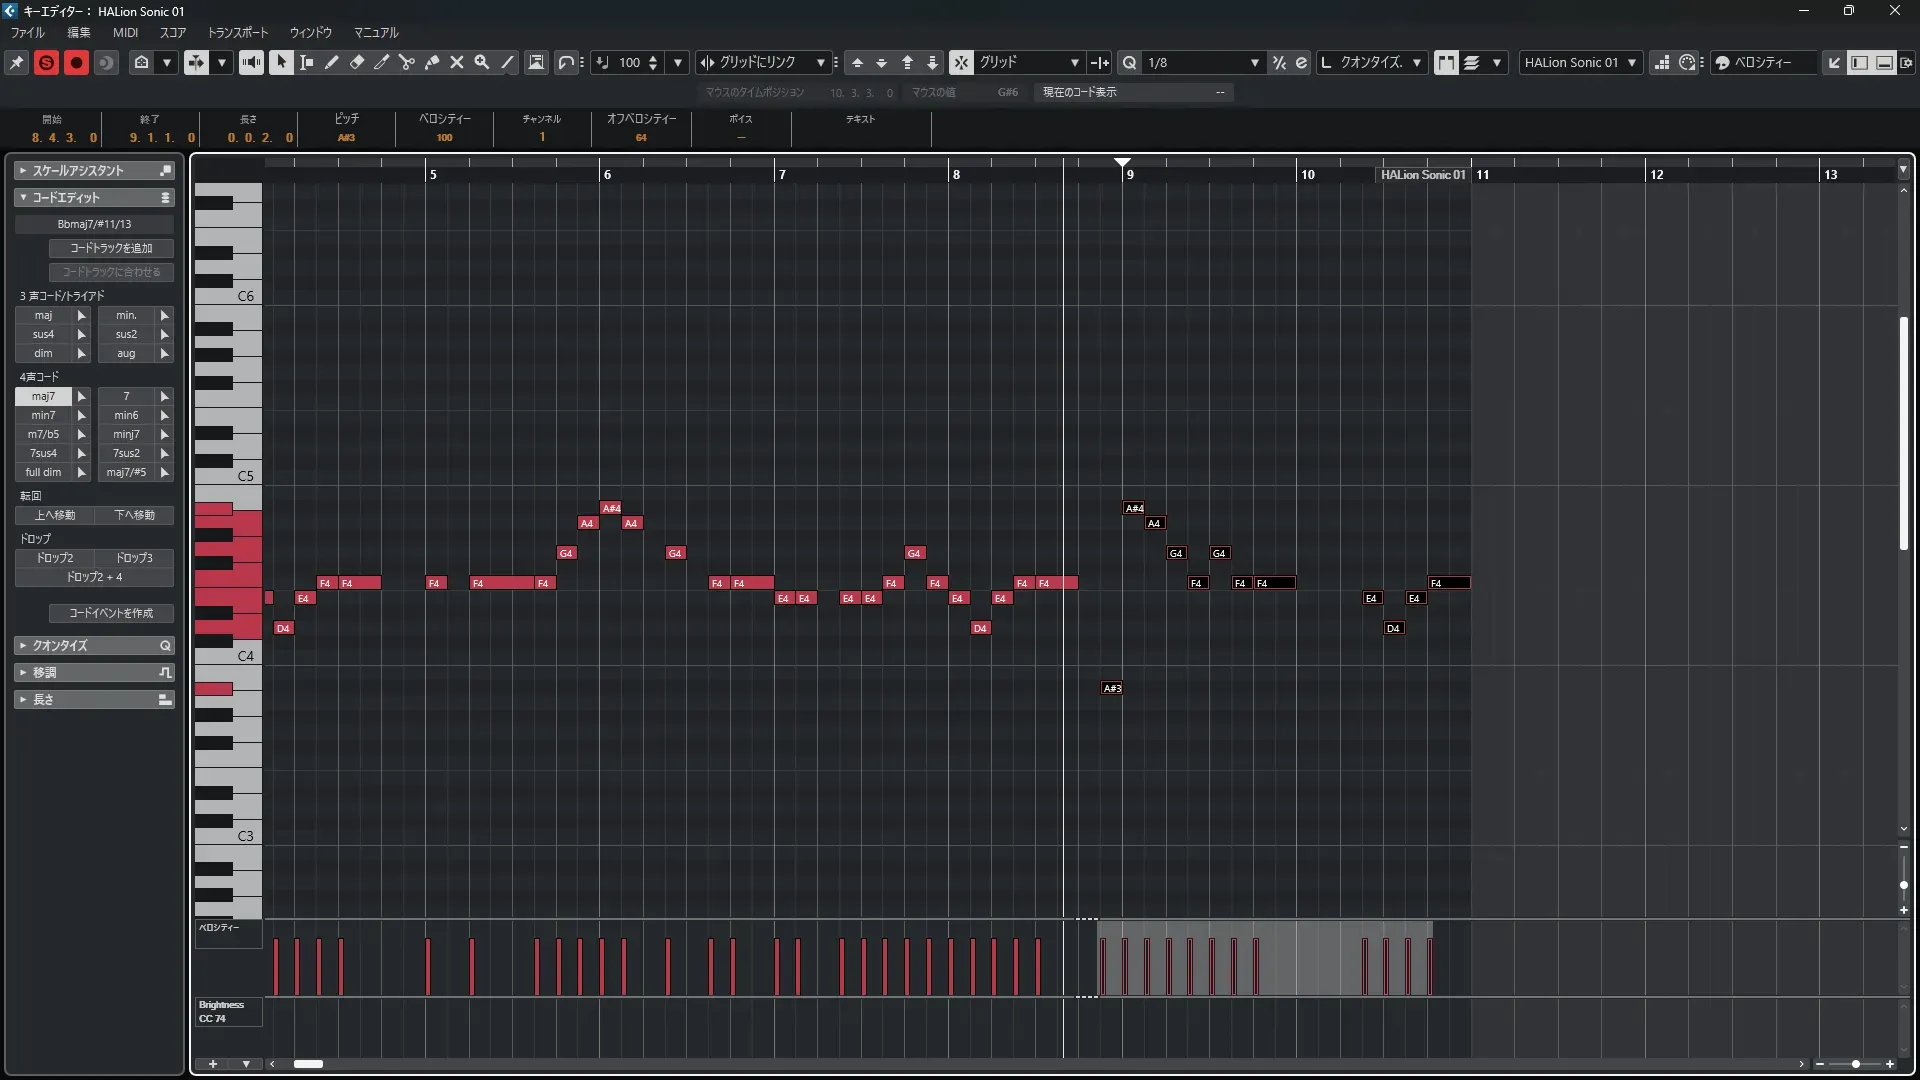
Task: Click the maj7 chord button
Action: 43,396
